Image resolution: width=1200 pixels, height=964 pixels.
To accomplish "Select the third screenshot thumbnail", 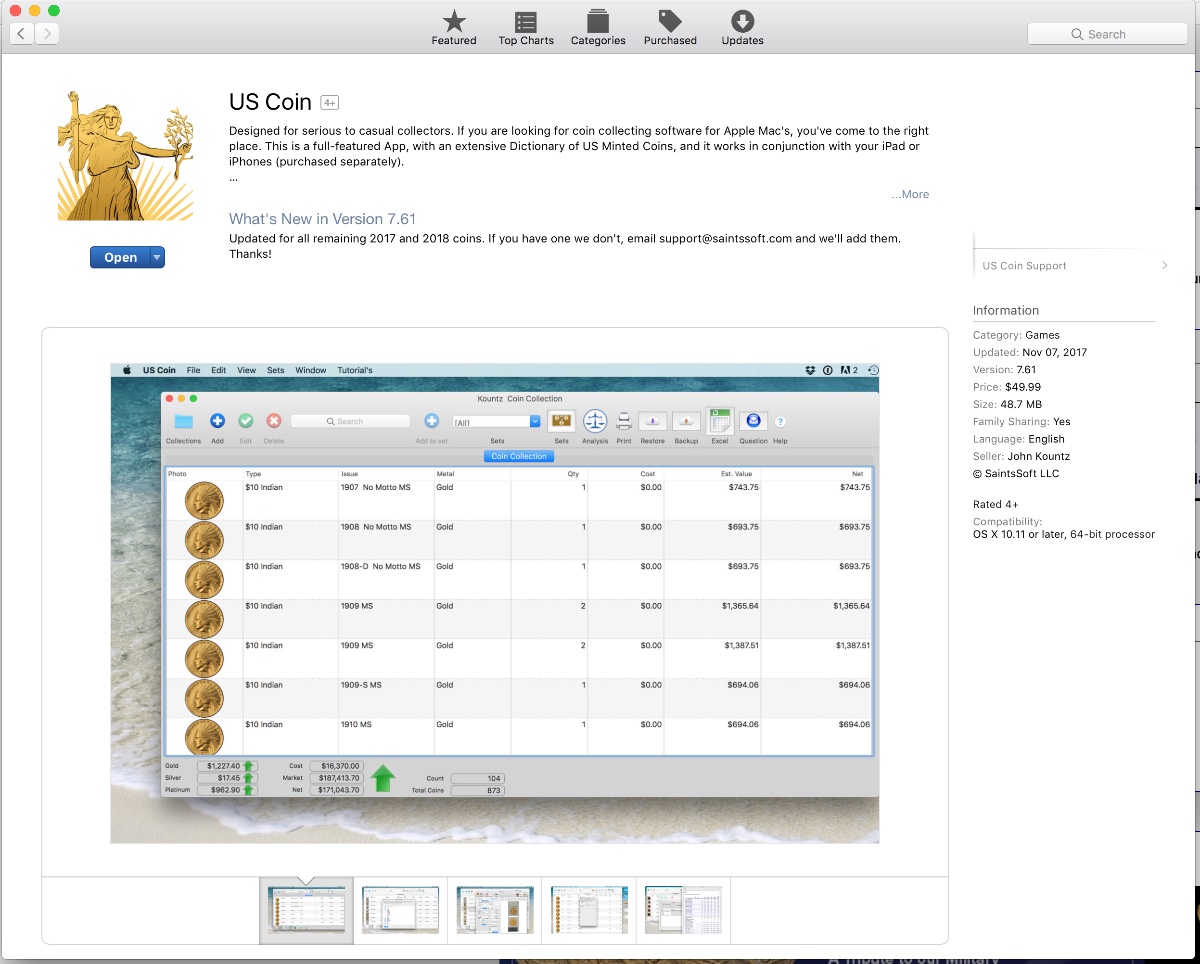I will point(495,910).
